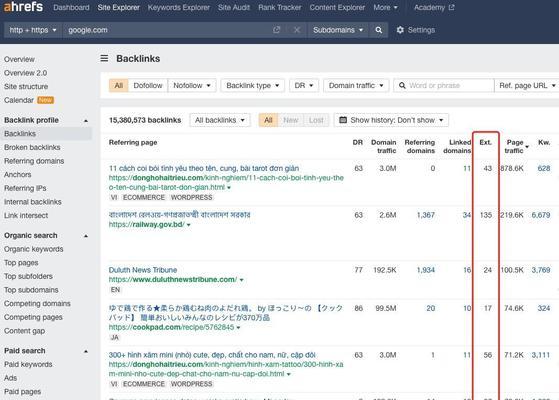Open Site Explorer tab

[x=119, y=7]
